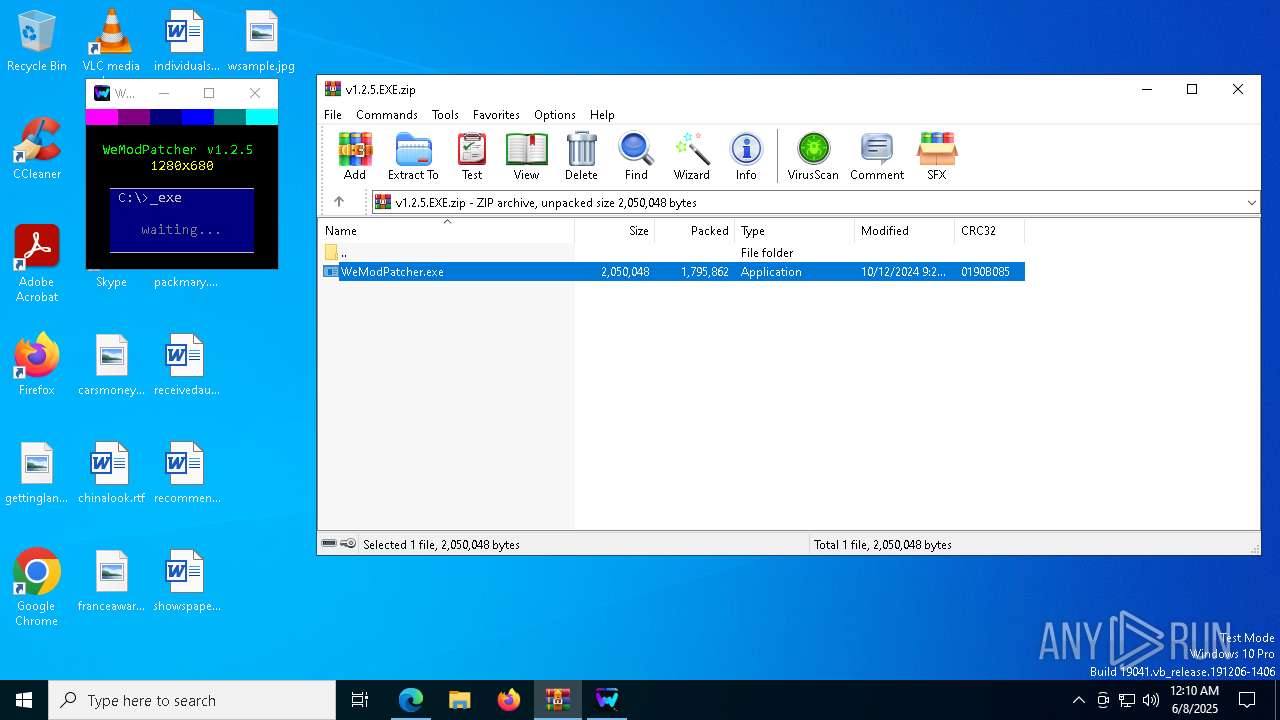Screen dimensions: 1280x720
Task: Switch to WeModPatcher on the taskbar
Action: click(x=607, y=700)
